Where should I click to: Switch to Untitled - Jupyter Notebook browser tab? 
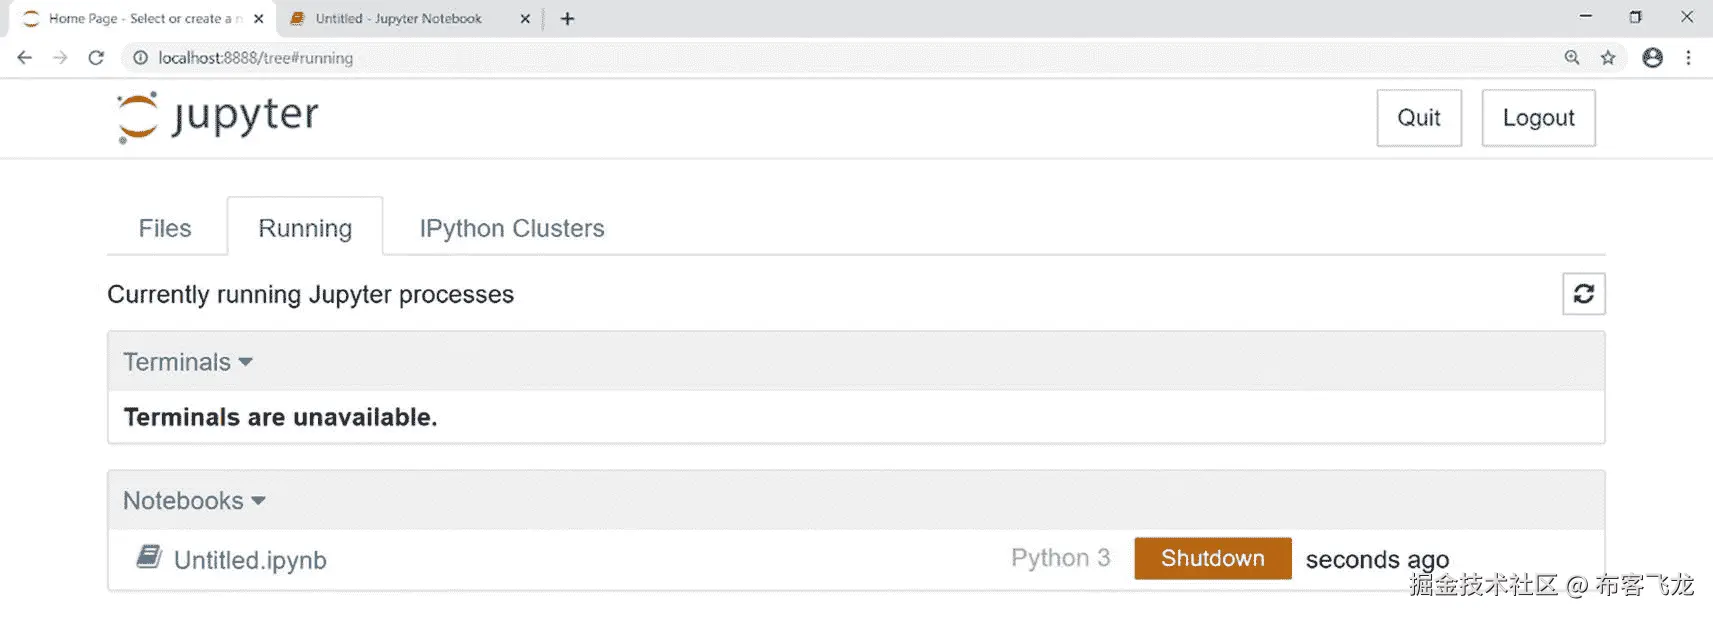tap(398, 19)
